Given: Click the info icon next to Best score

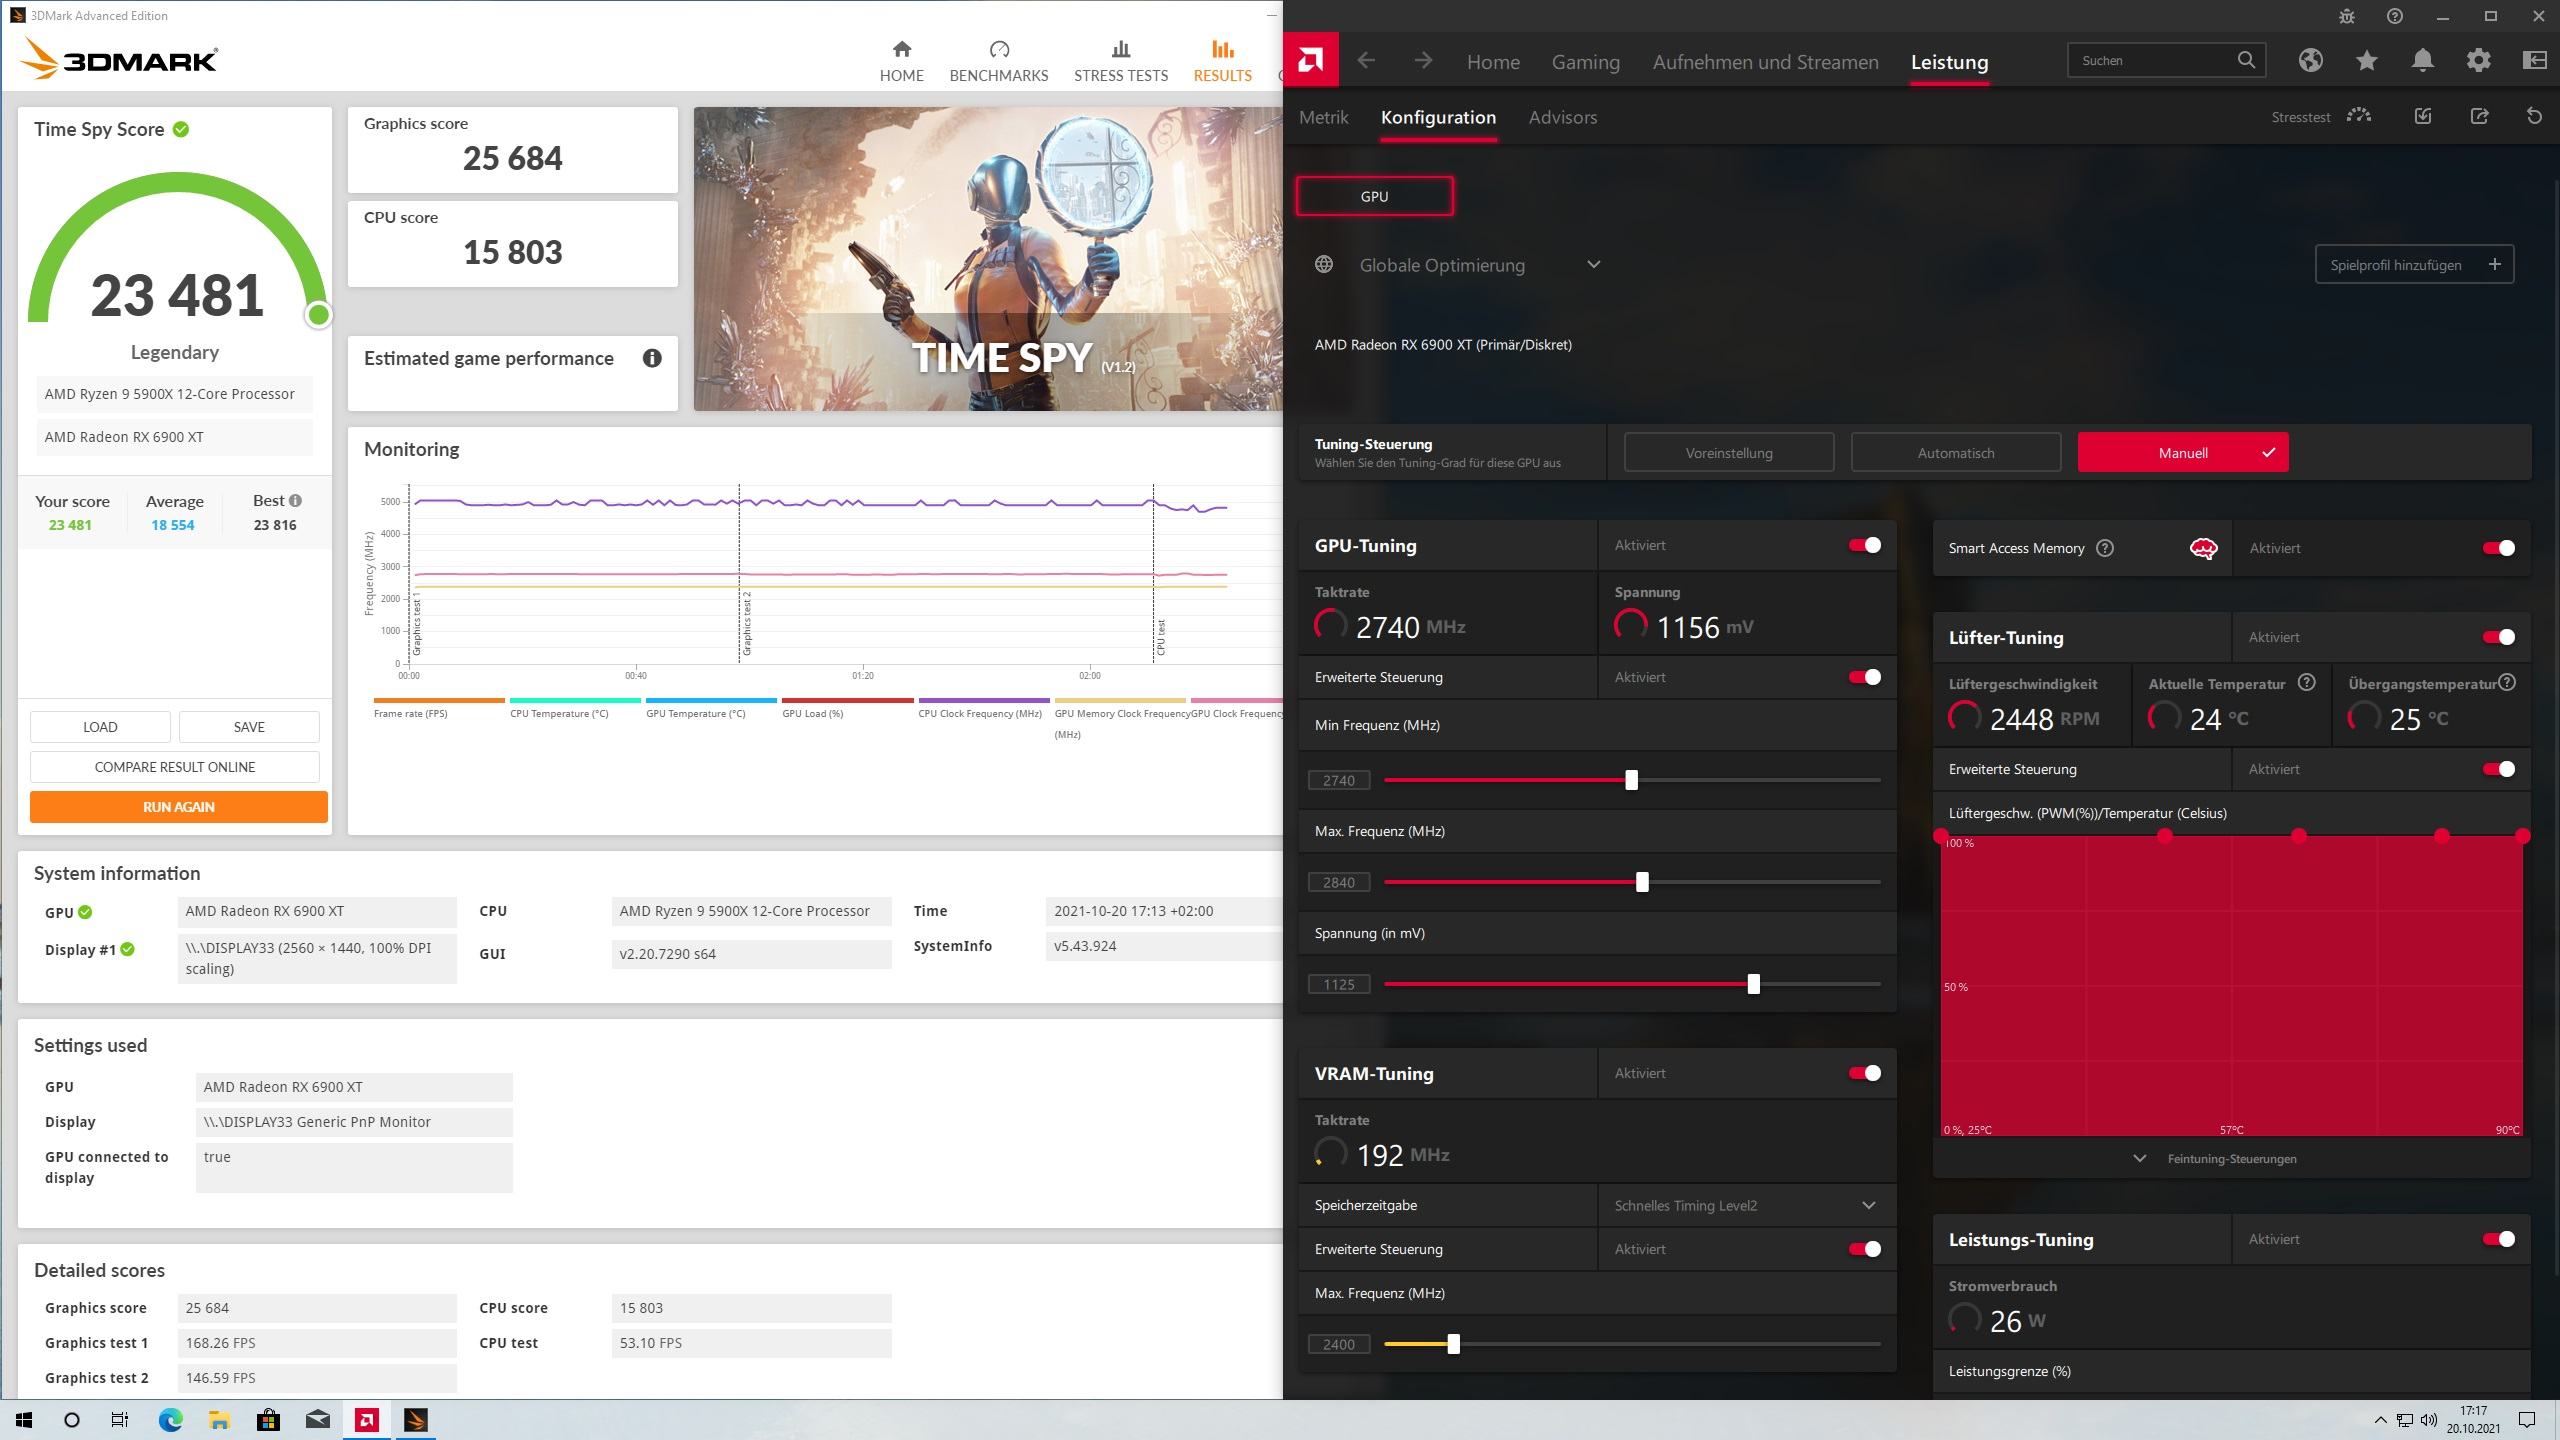Looking at the screenshot, I should 295,501.
